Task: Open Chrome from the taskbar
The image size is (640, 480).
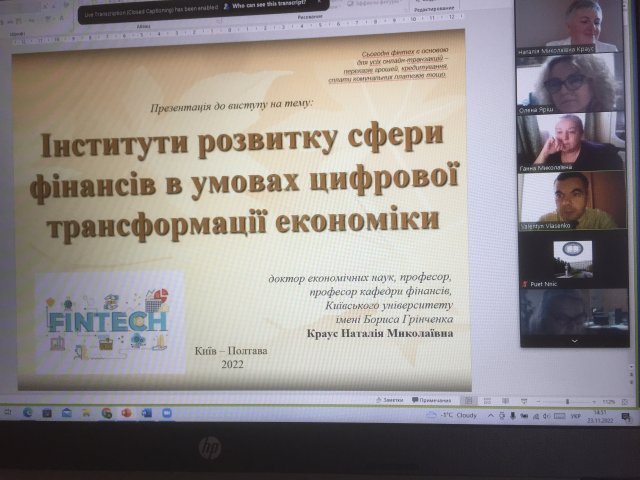Action: point(105,412)
